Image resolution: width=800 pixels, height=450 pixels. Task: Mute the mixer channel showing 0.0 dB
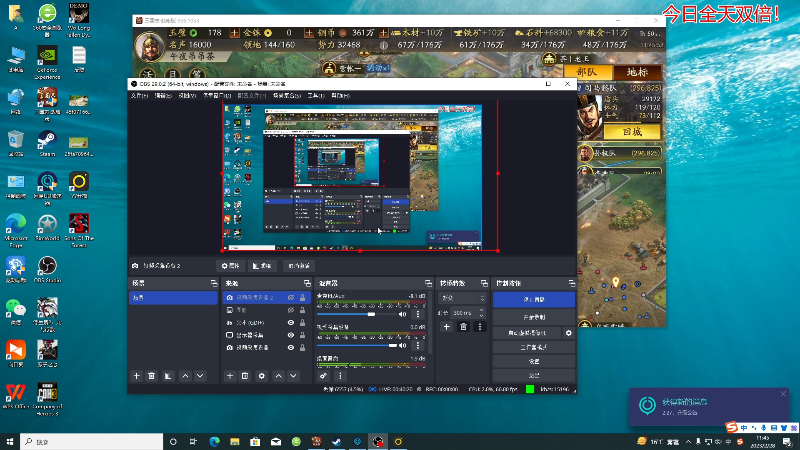tap(403, 345)
